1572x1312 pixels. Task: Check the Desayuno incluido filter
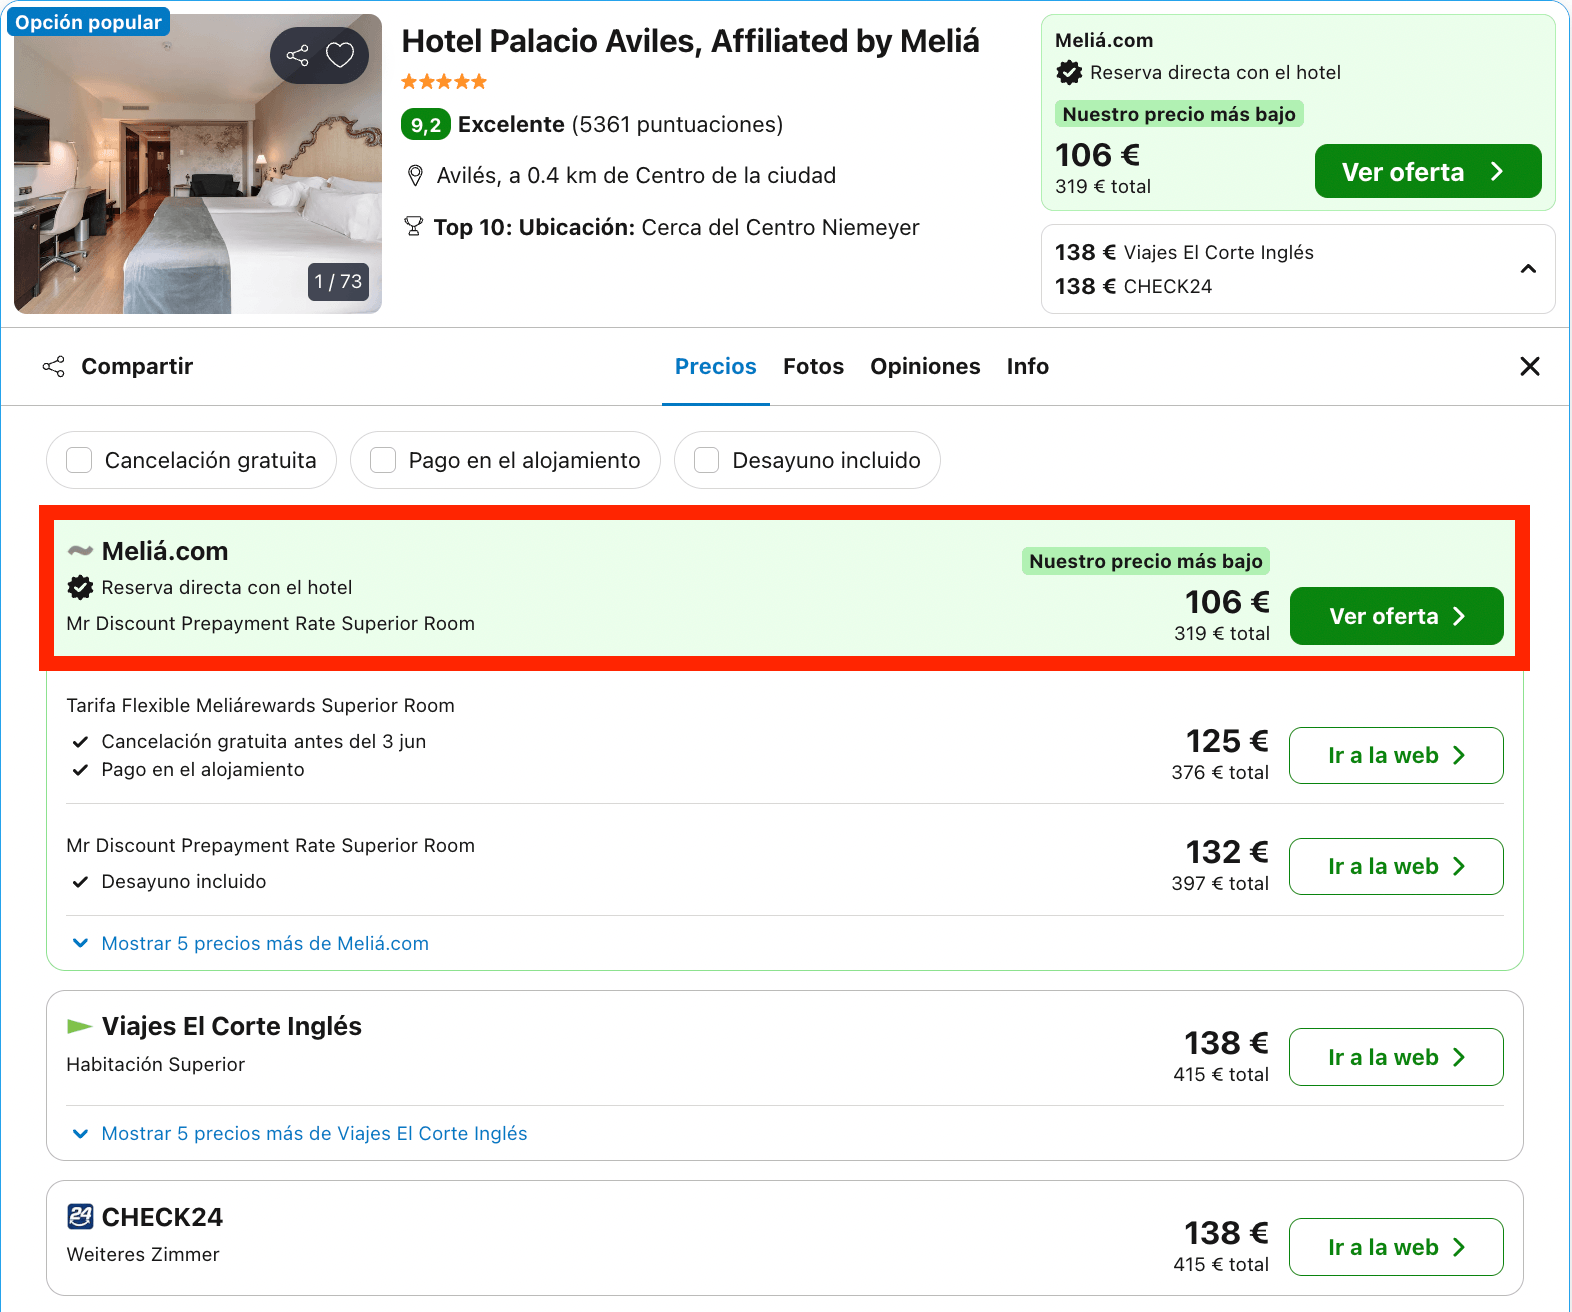point(707,460)
